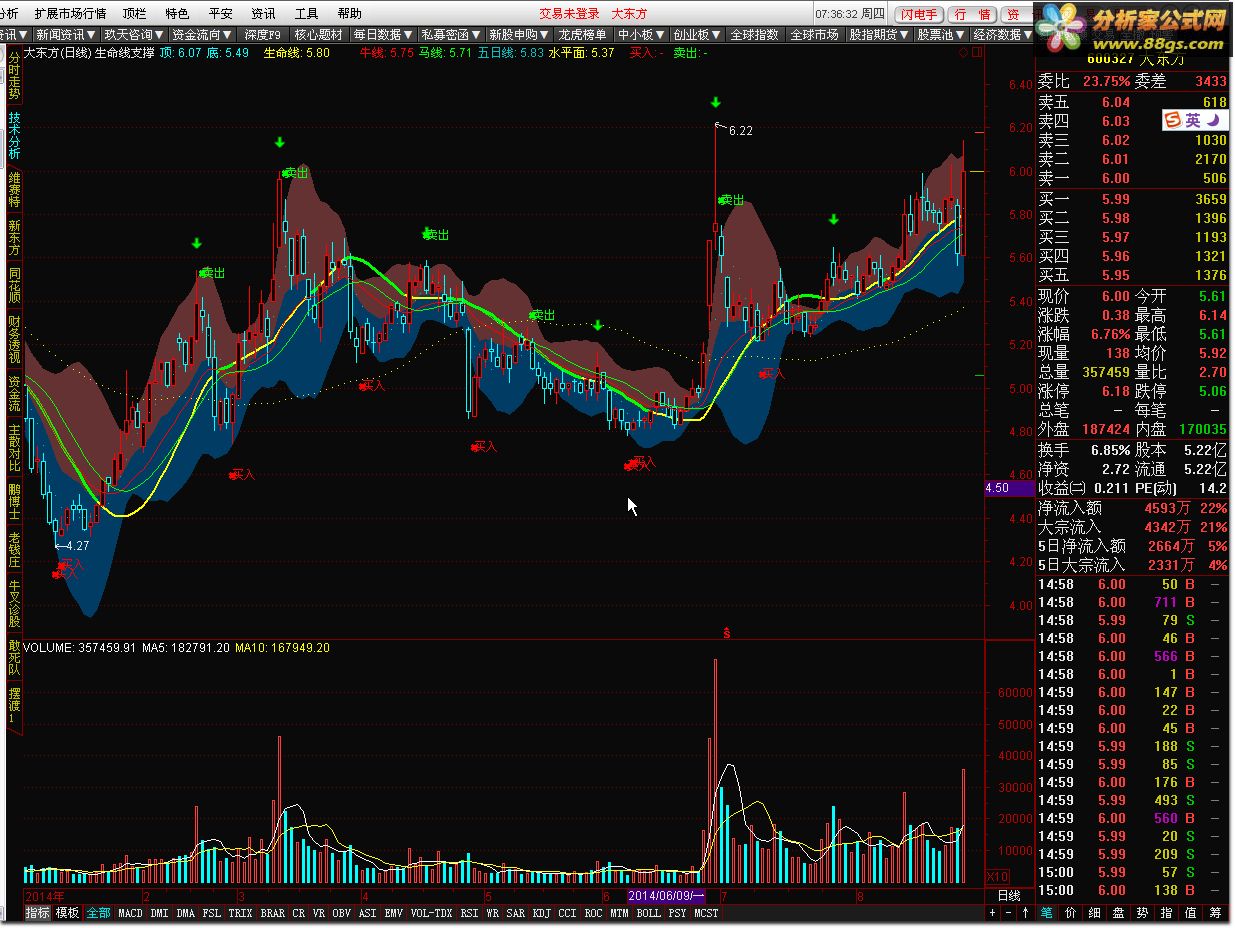The height and width of the screenshot is (928, 1235).
Task: Click the 闪电手 button
Action: 918,14
